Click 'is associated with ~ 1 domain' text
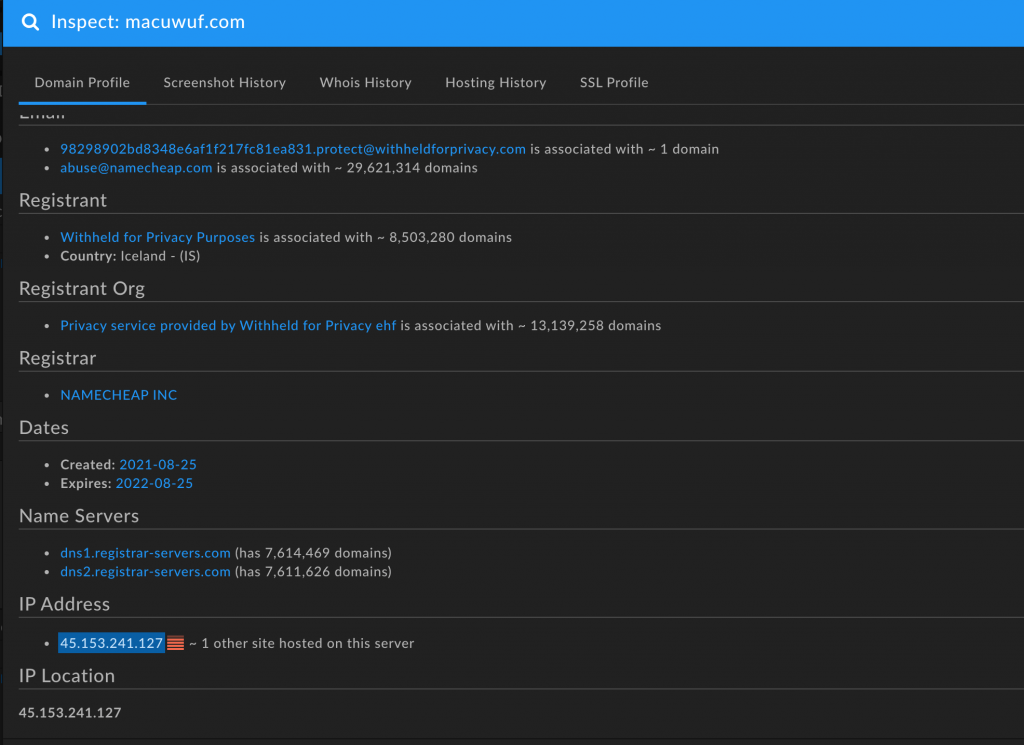 pos(625,149)
